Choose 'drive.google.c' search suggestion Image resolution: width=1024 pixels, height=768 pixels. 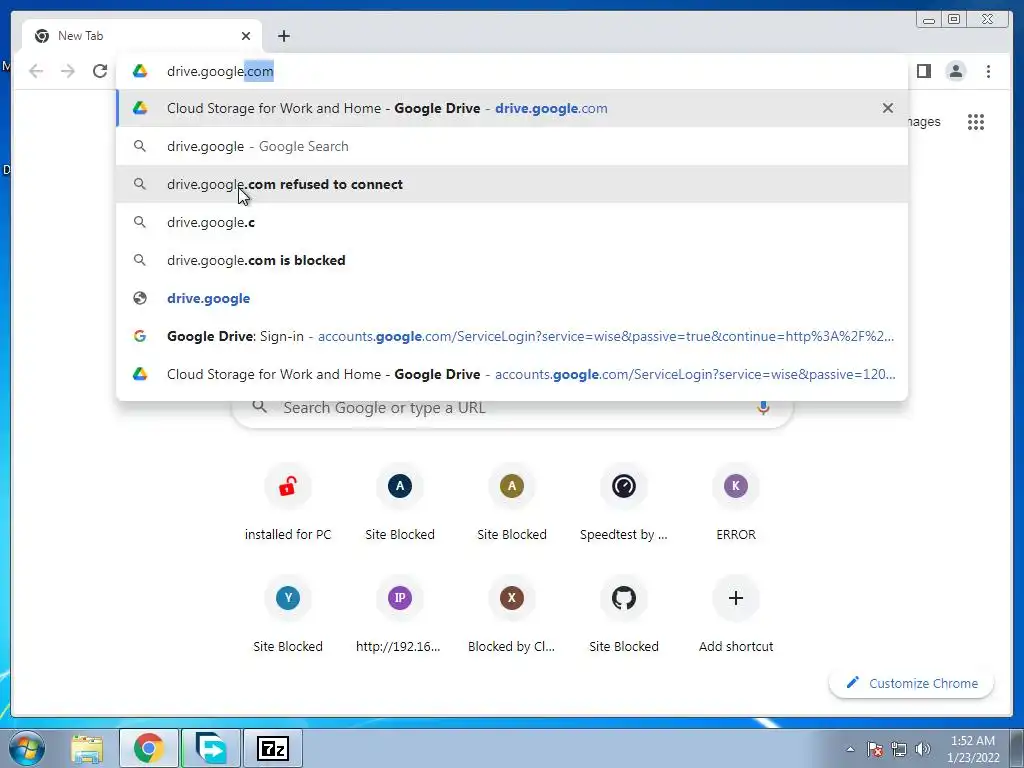click(512, 222)
